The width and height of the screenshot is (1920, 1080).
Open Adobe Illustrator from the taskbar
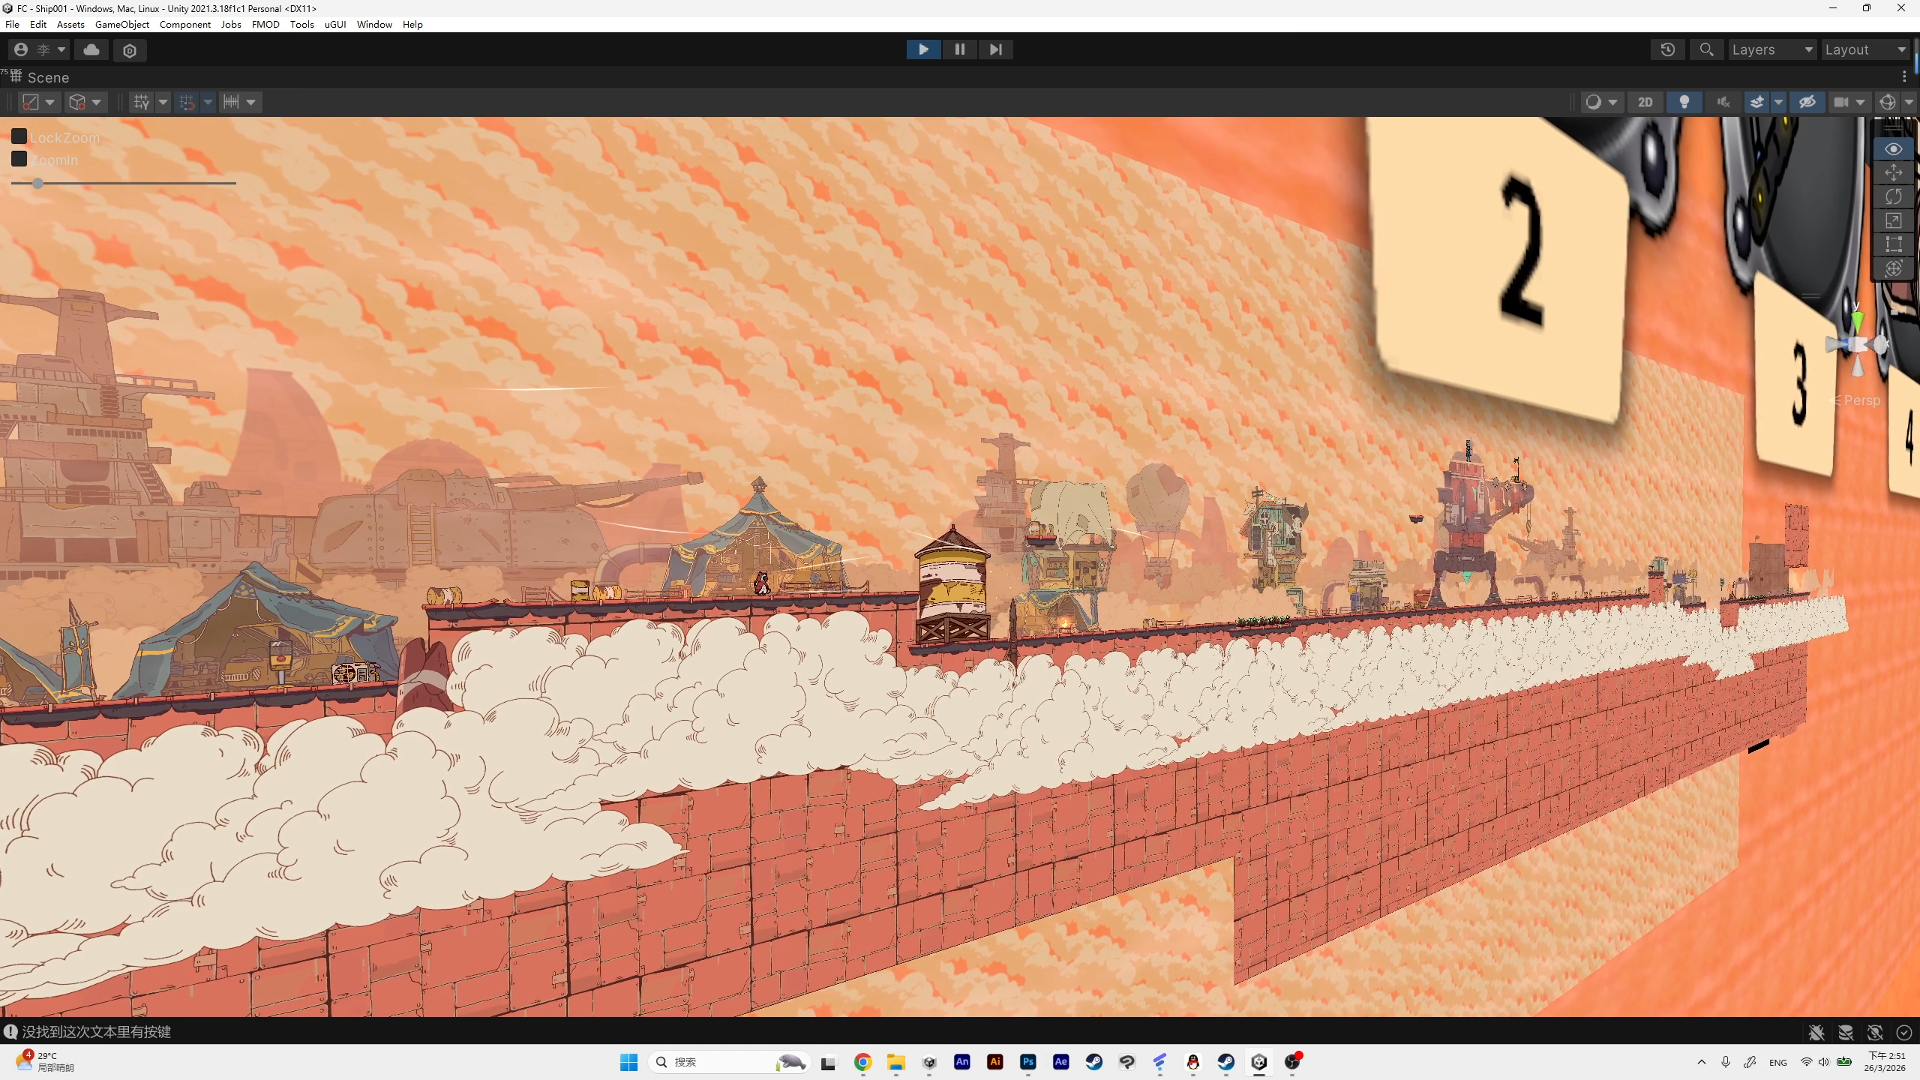[x=995, y=1062]
